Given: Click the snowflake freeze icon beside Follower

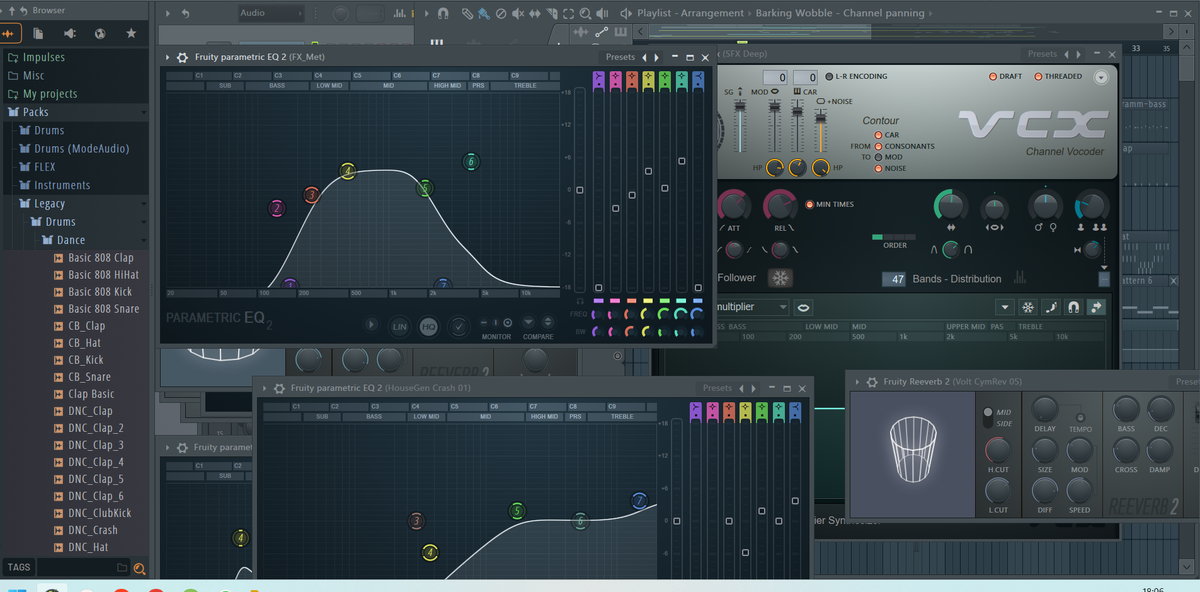Looking at the screenshot, I should click(x=779, y=278).
